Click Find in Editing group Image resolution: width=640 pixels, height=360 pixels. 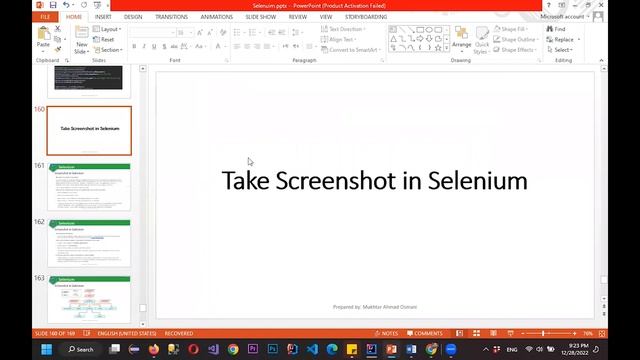click(x=556, y=29)
